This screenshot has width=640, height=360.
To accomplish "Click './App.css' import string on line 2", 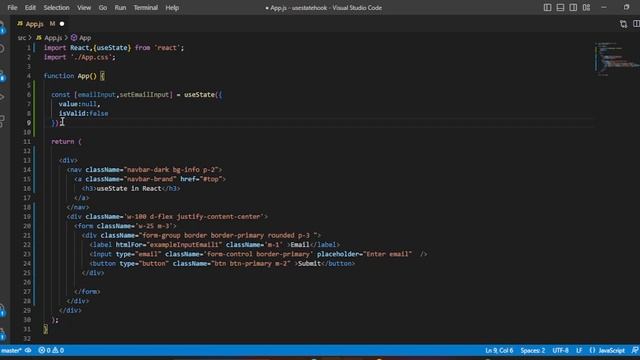I will pyautogui.click(x=93, y=57).
